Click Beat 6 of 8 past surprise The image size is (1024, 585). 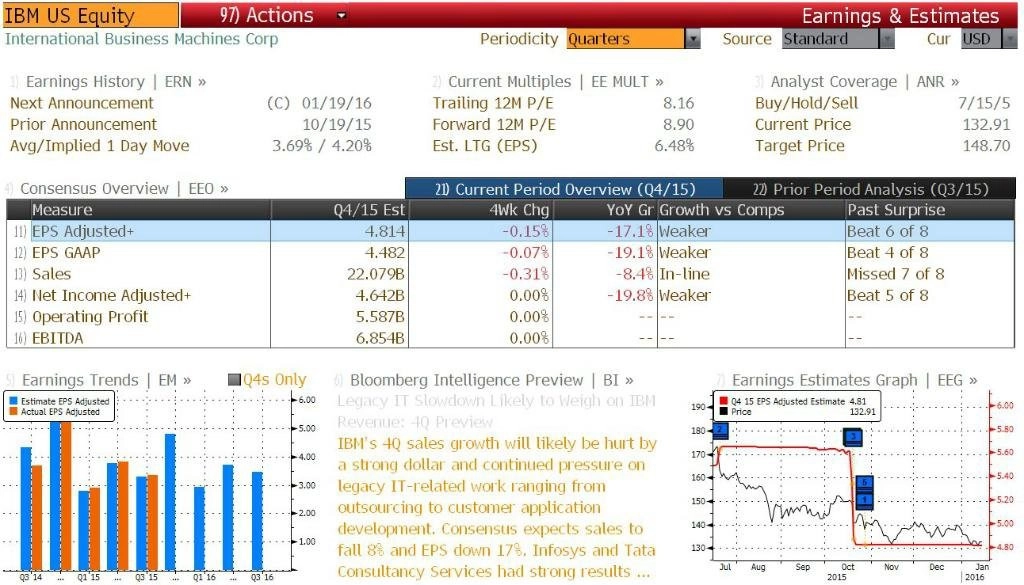click(888, 231)
